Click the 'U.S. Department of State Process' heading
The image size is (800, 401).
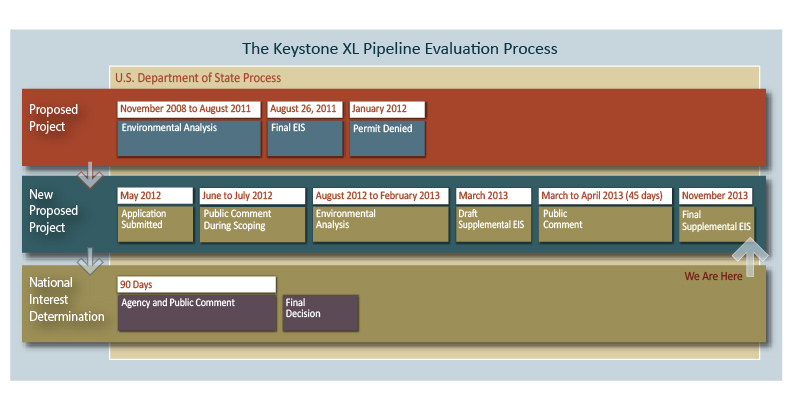point(198,78)
